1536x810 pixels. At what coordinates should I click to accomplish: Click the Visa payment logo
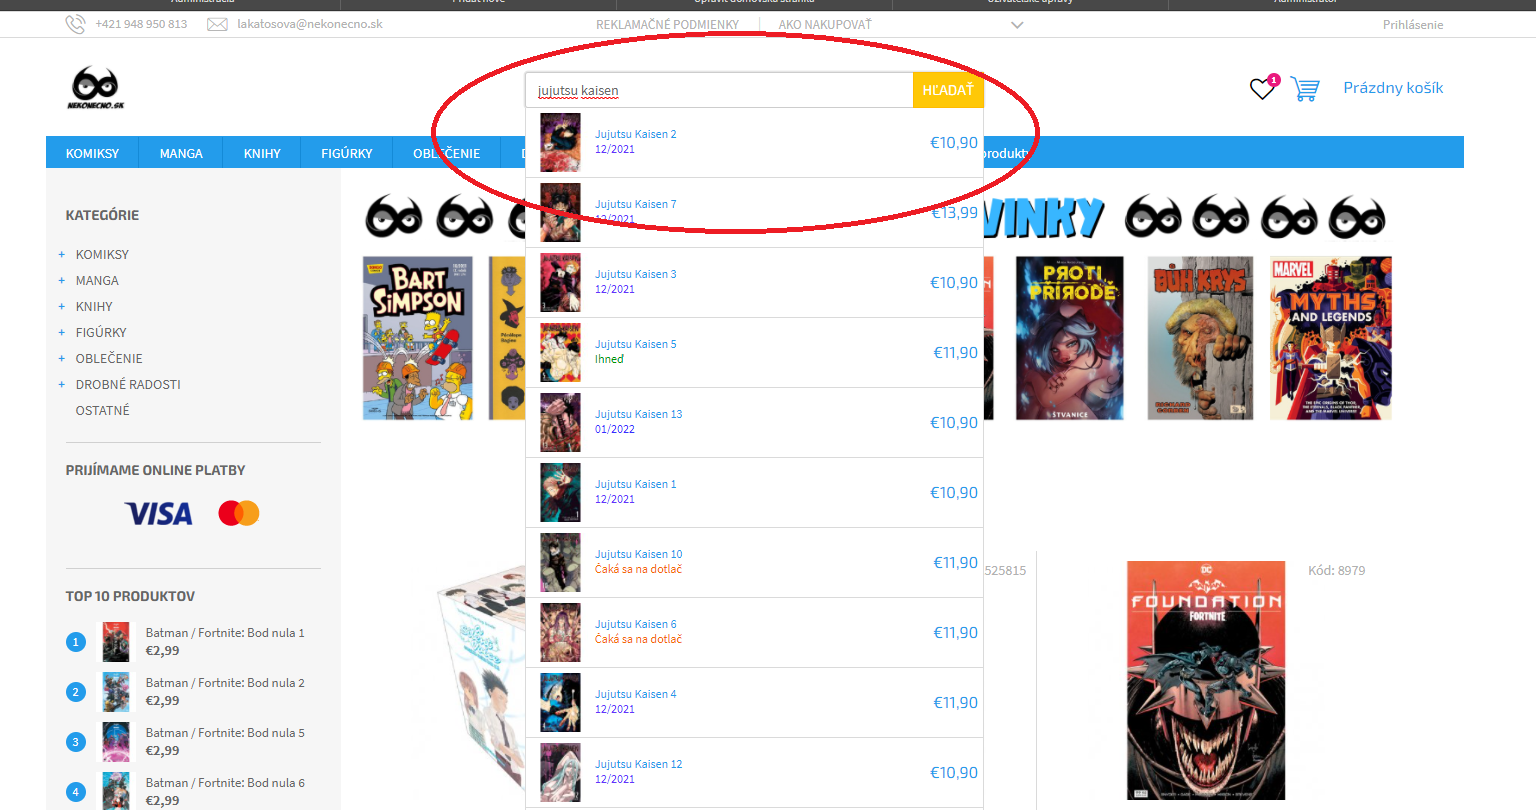coord(159,514)
